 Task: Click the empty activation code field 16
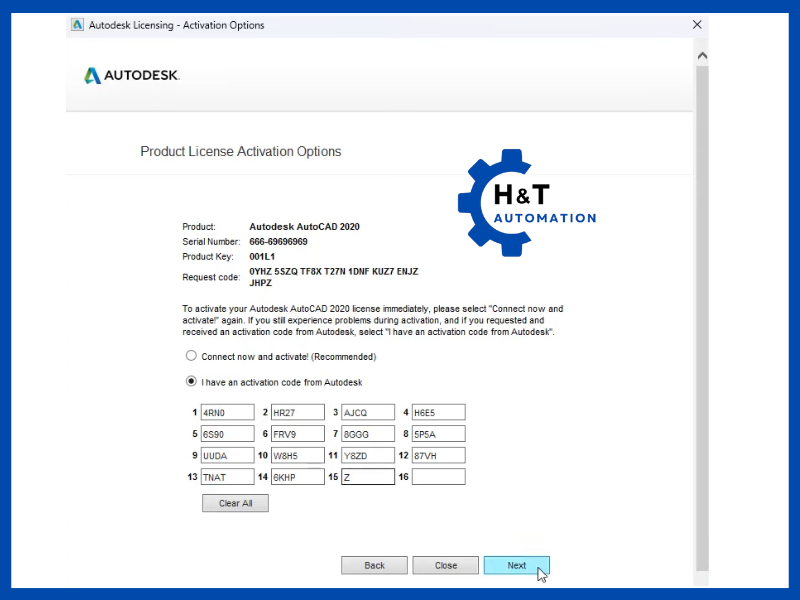tap(438, 477)
